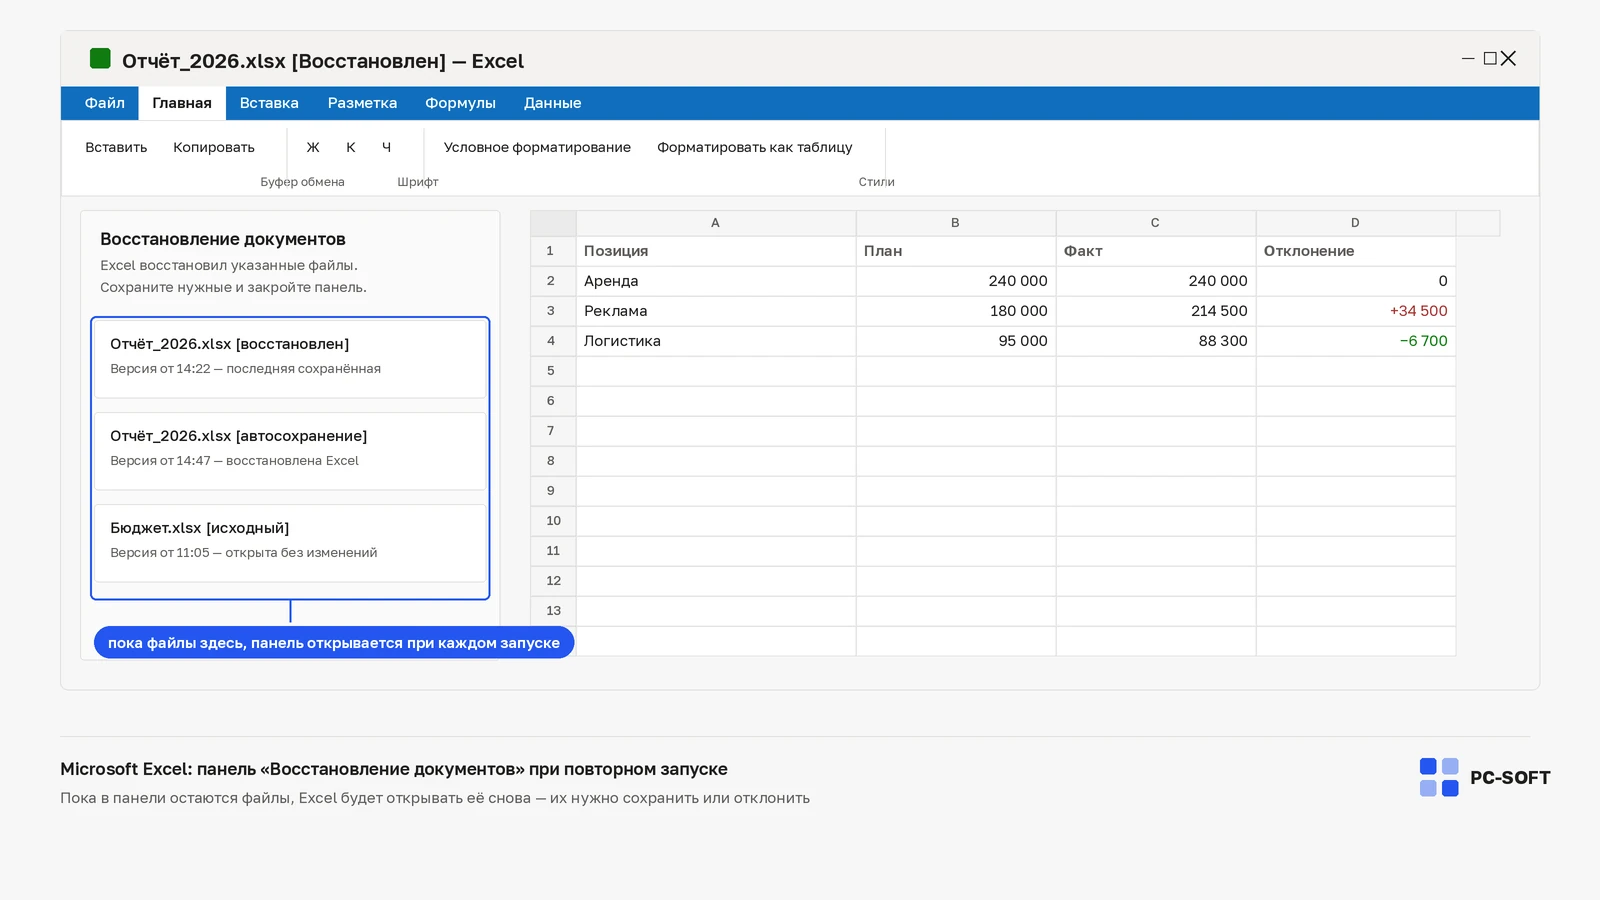This screenshot has width=1600, height=900.
Task: Toggle bold with the Ж button
Action: pos(313,147)
